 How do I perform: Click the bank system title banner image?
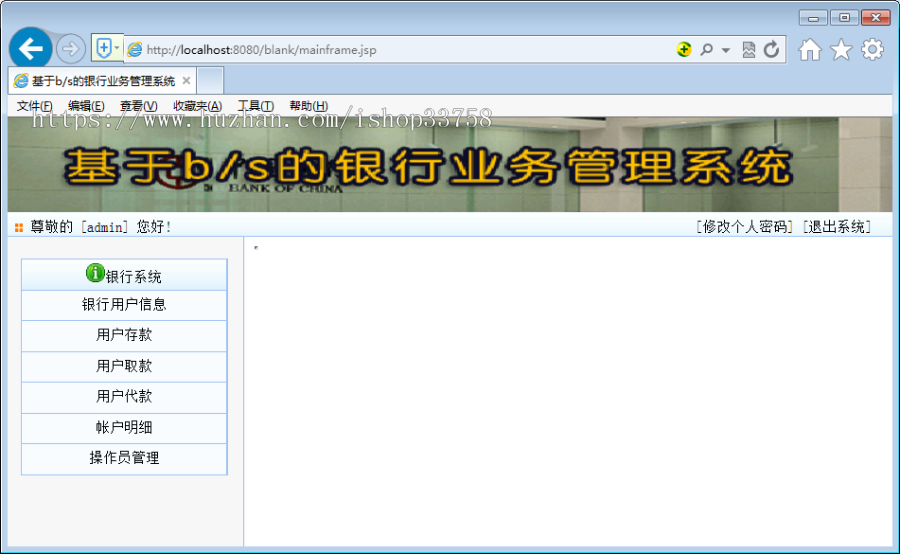tap(450, 165)
